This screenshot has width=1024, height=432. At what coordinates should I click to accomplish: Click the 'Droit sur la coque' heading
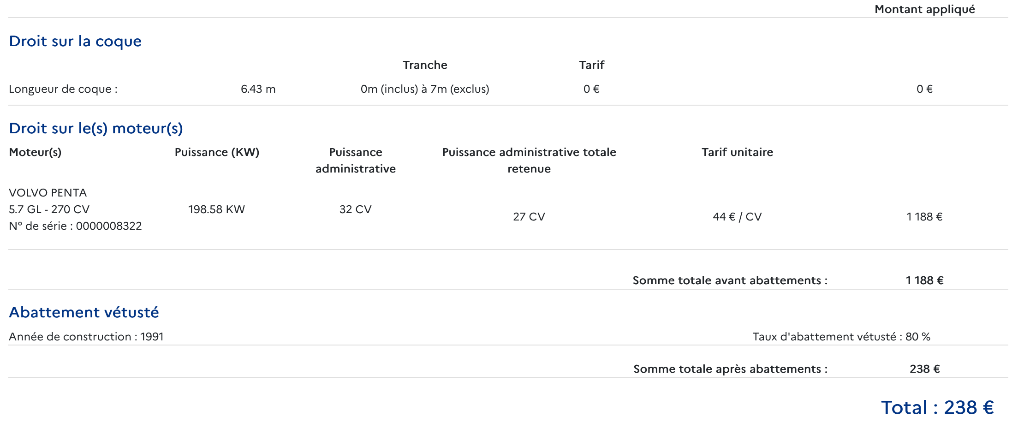(75, 41)
